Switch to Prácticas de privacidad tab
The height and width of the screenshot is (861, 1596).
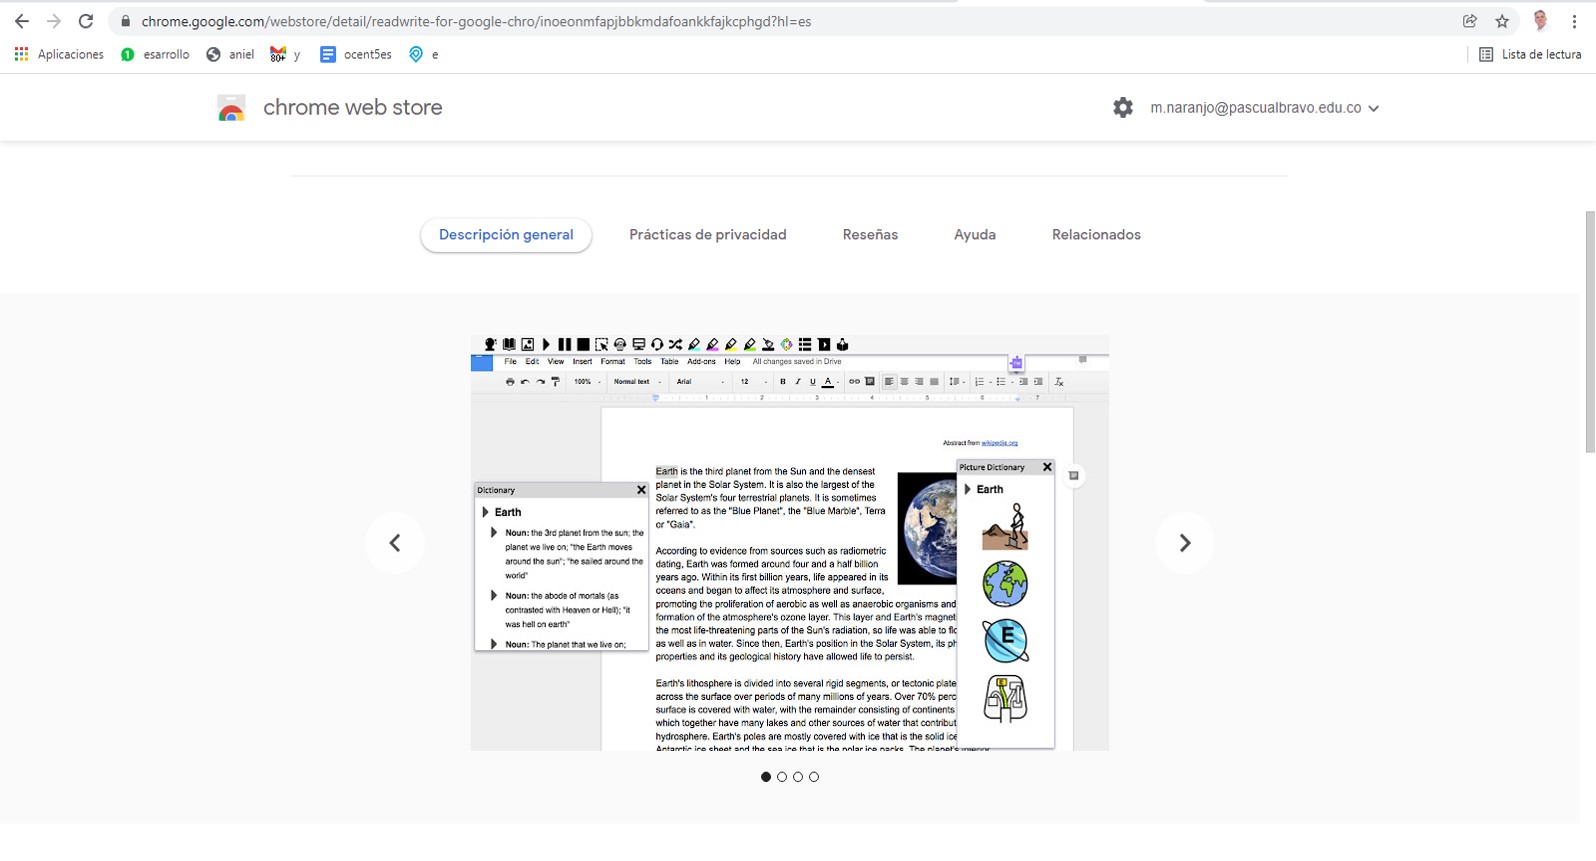tap(708, 235)
